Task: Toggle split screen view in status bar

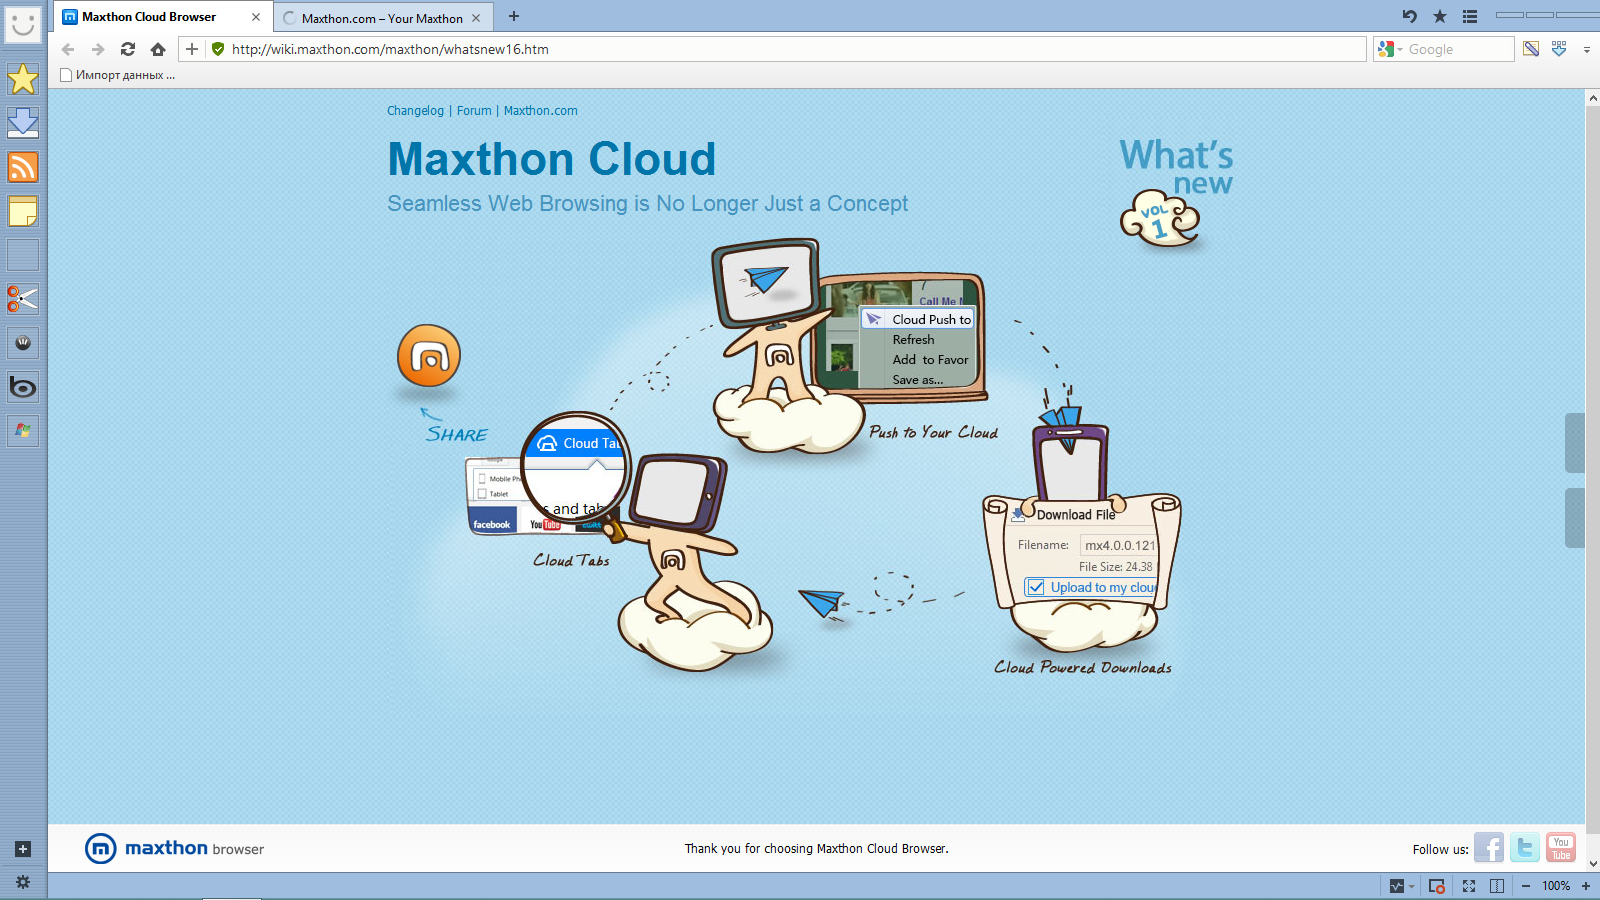Action: 1497,886
